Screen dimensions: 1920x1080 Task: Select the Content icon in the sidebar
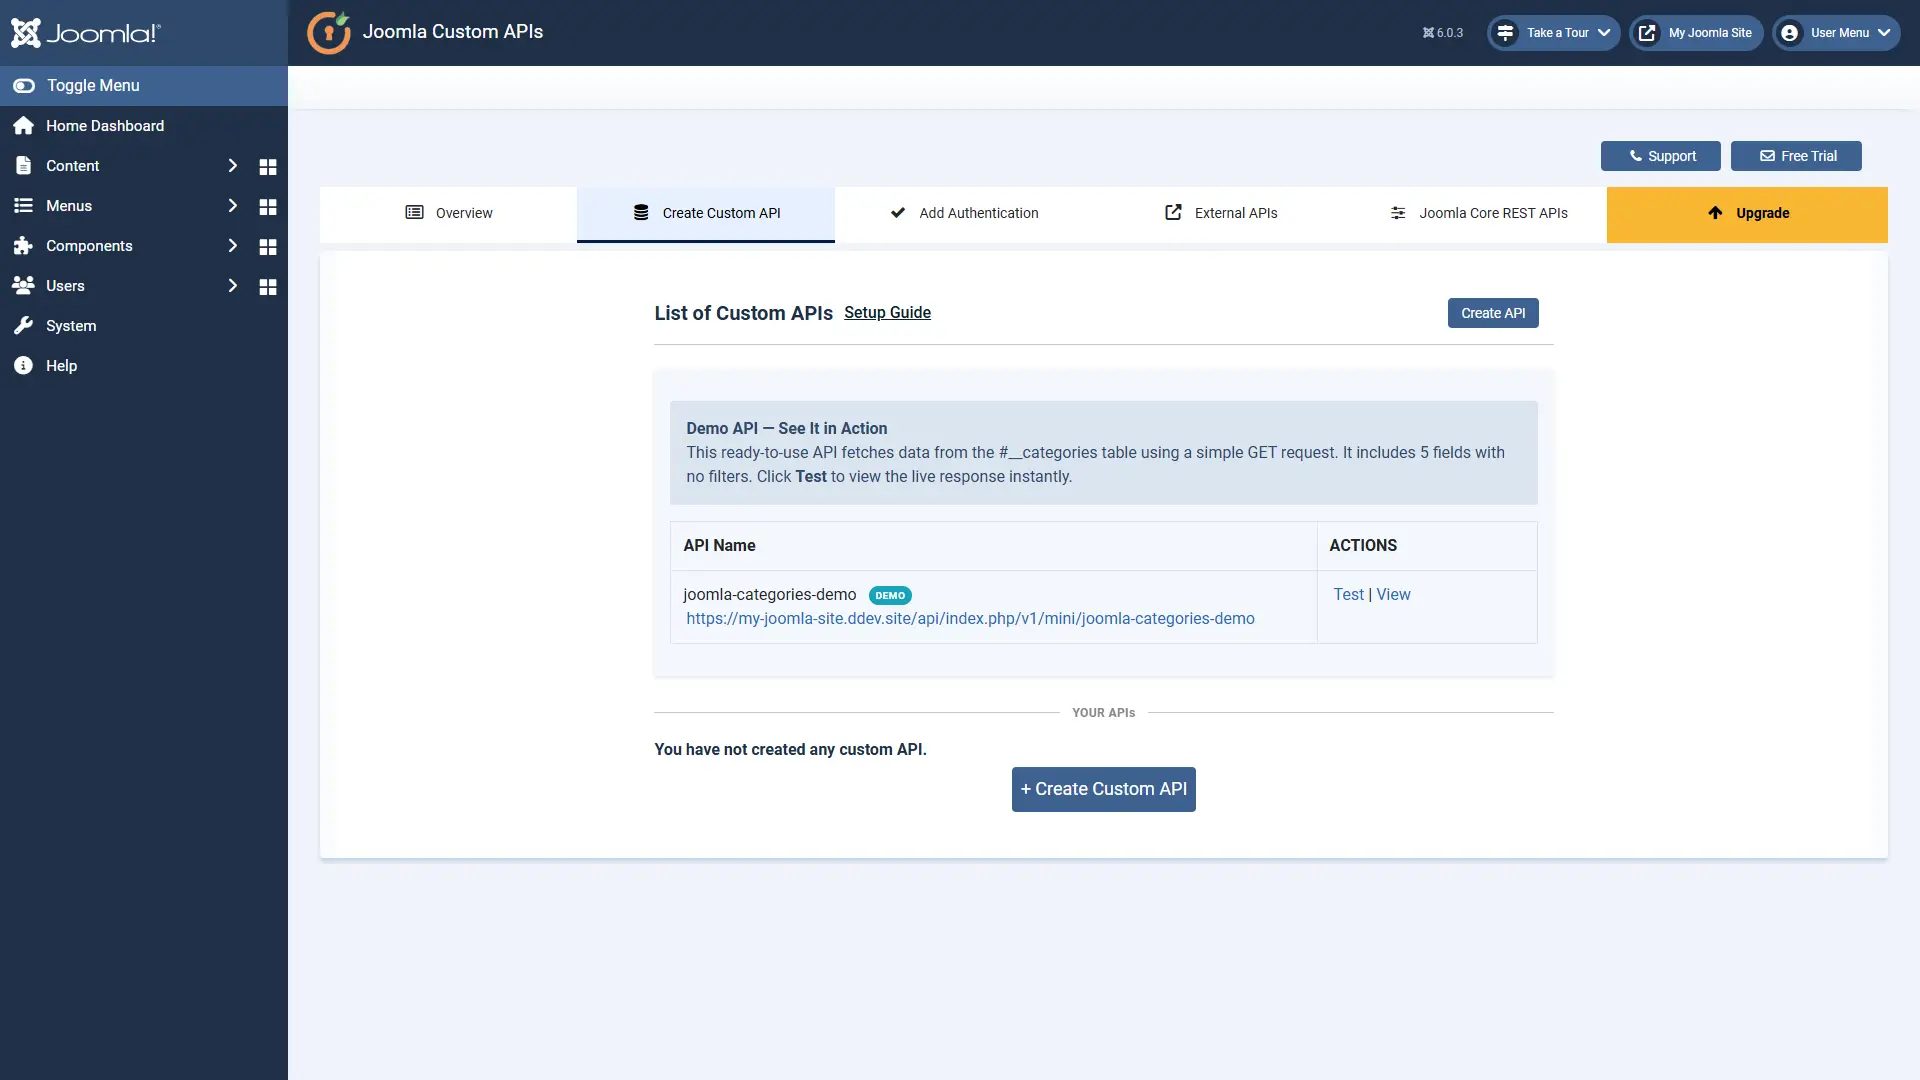click(x=22, y=165)
